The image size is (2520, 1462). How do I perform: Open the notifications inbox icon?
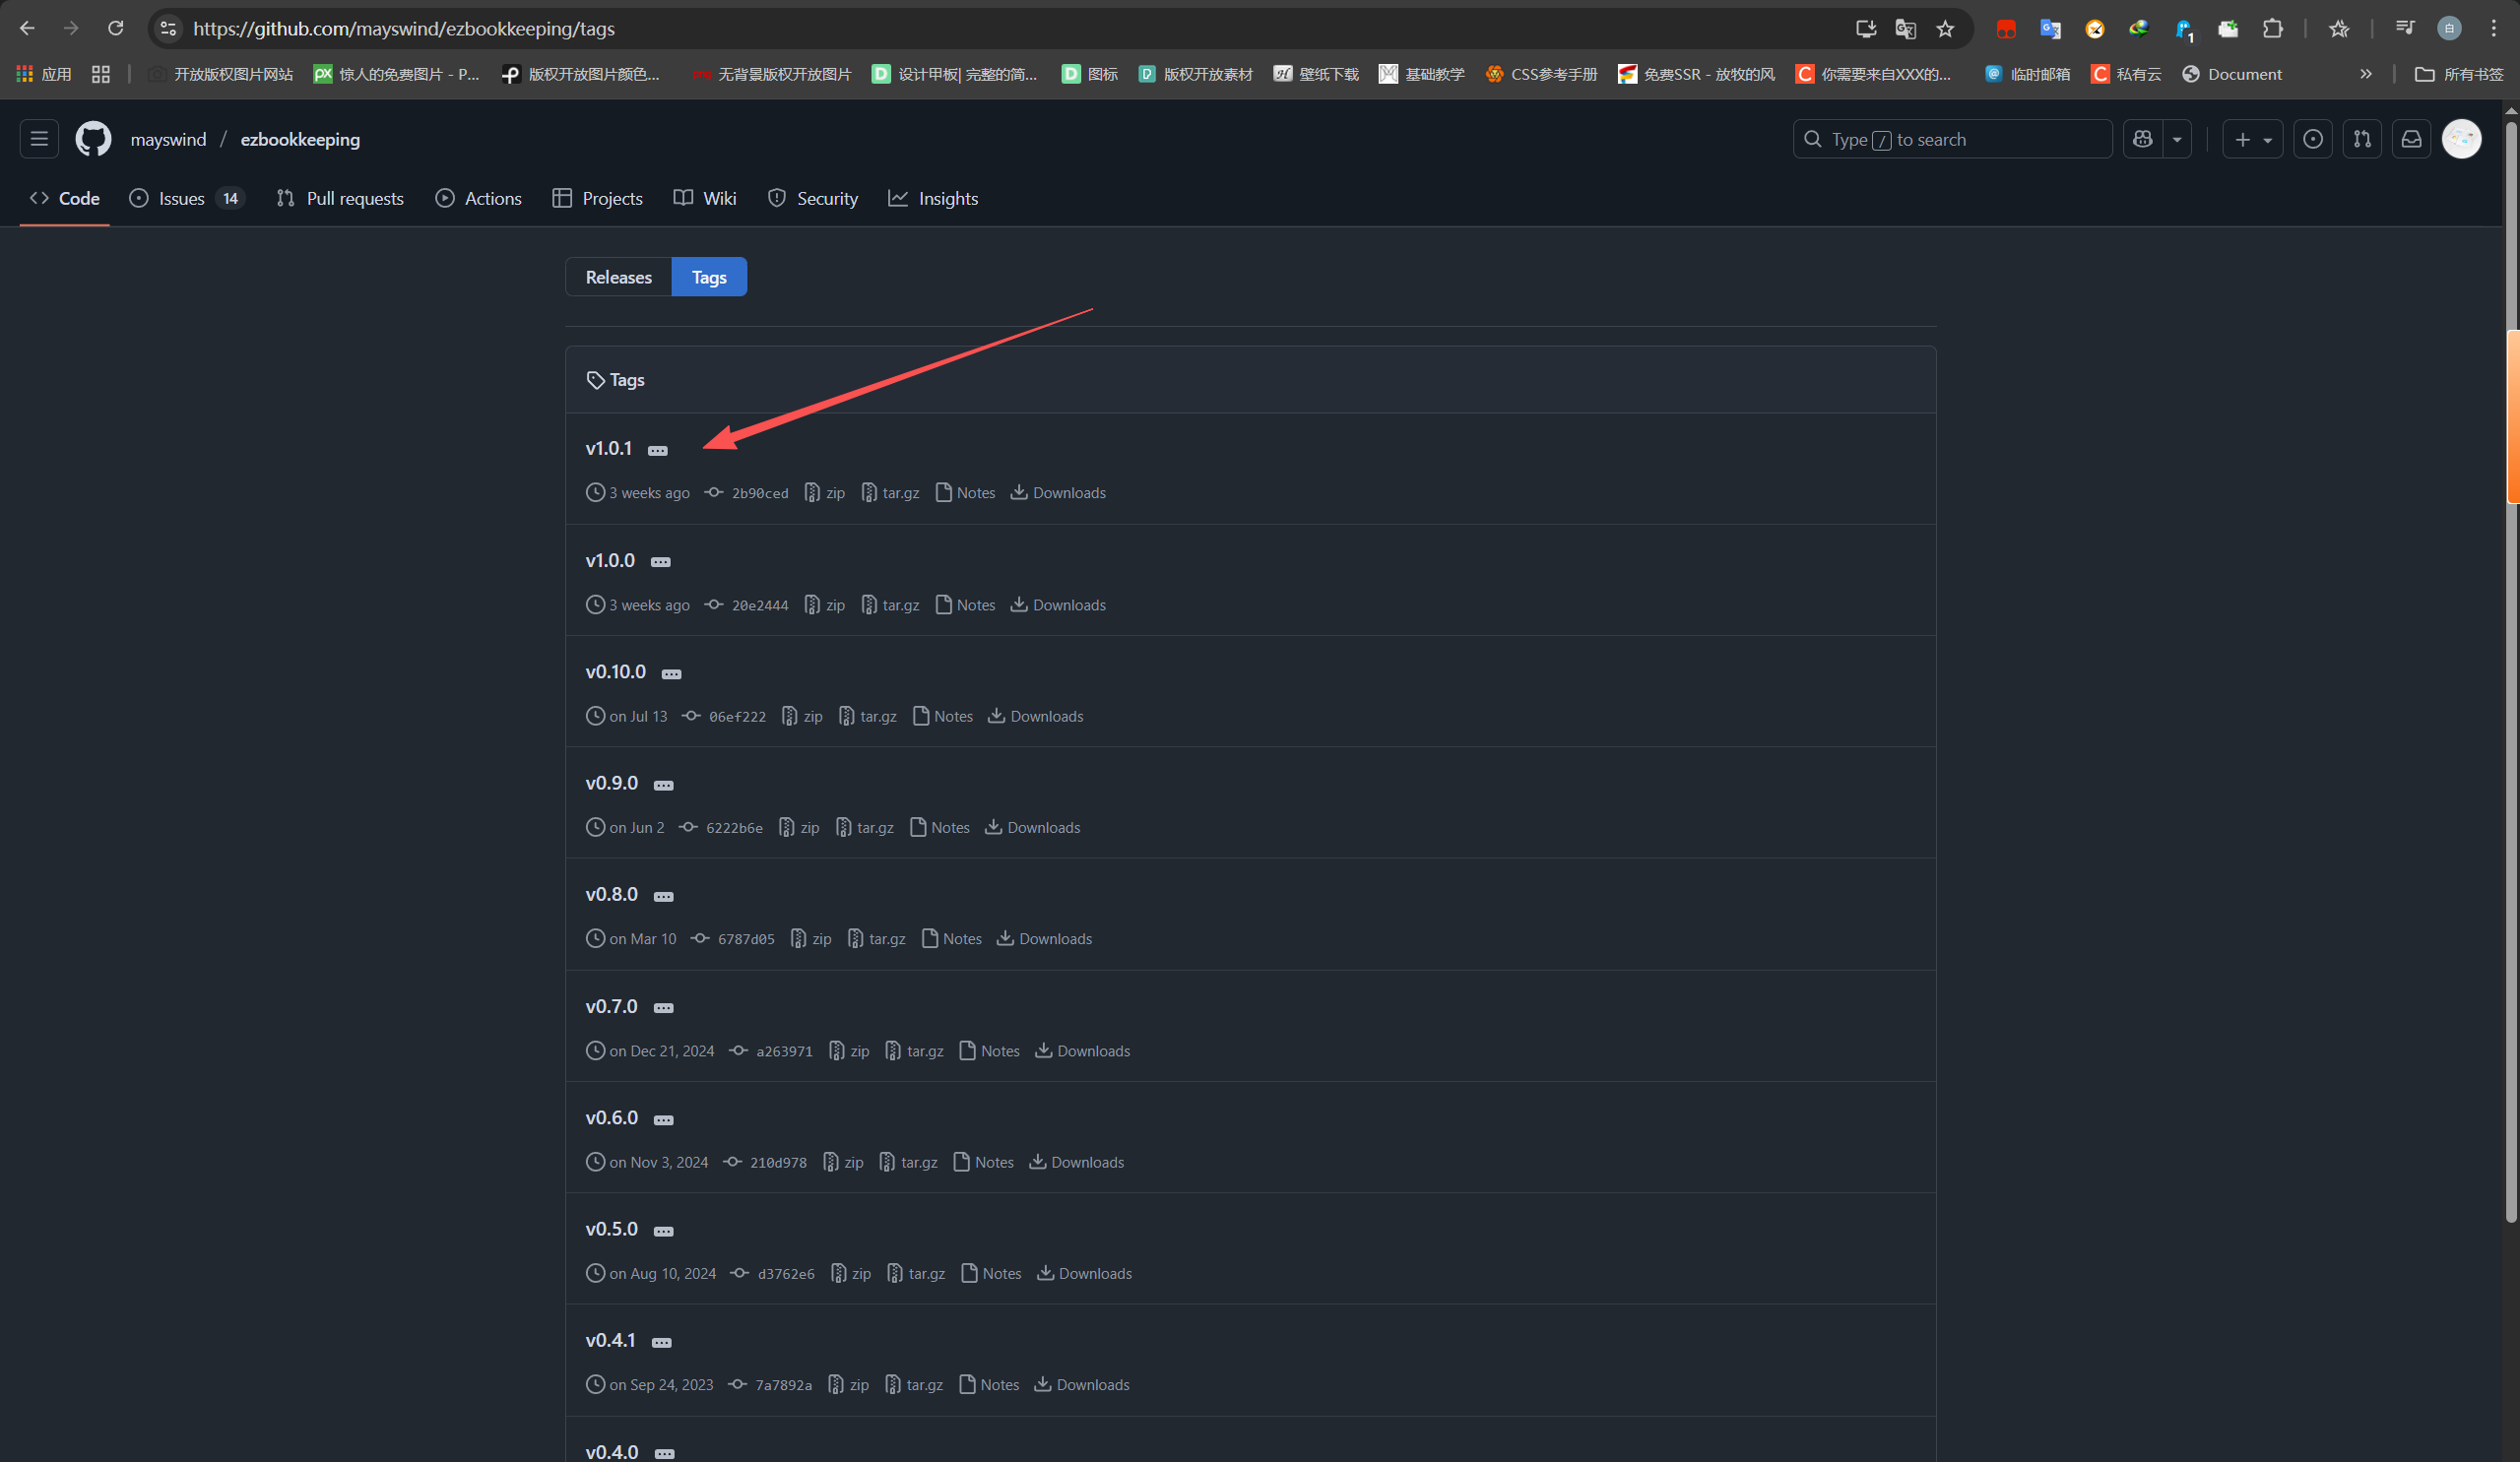2411,139
